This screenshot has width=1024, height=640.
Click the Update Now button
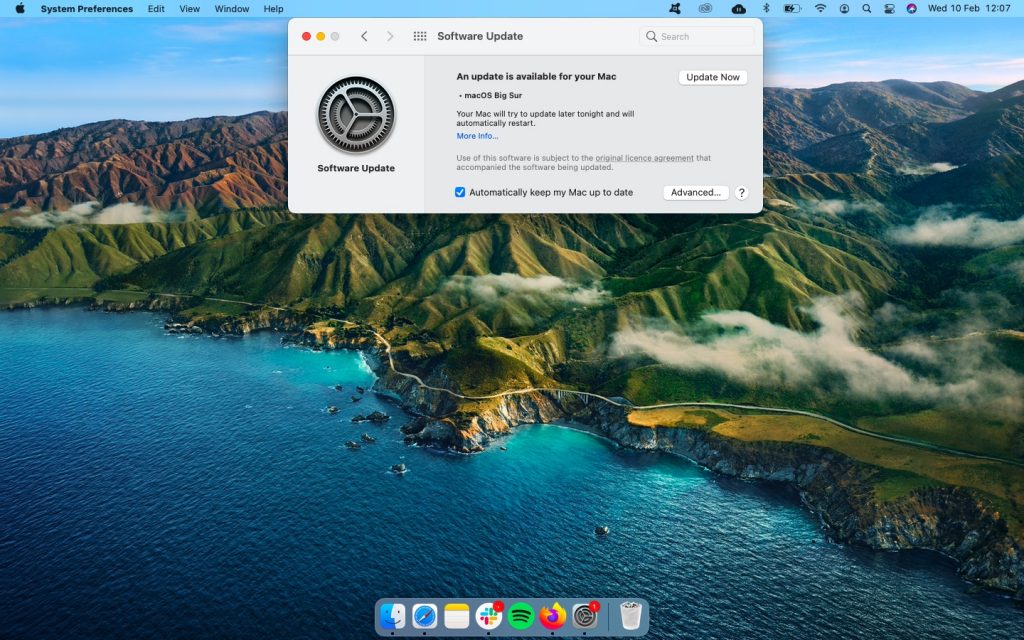712,77
